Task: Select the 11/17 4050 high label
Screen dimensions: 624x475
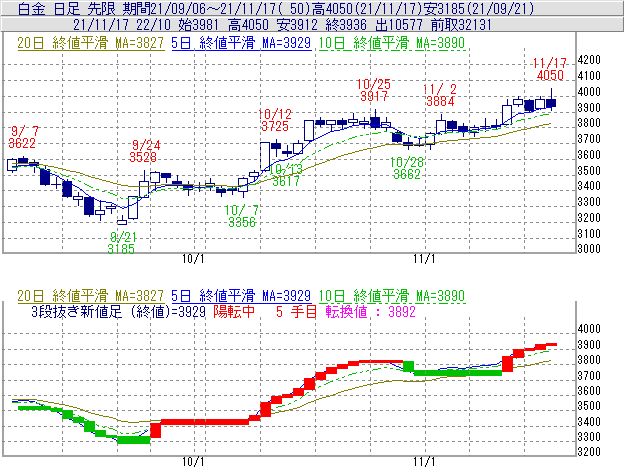Action: [550, 69]
